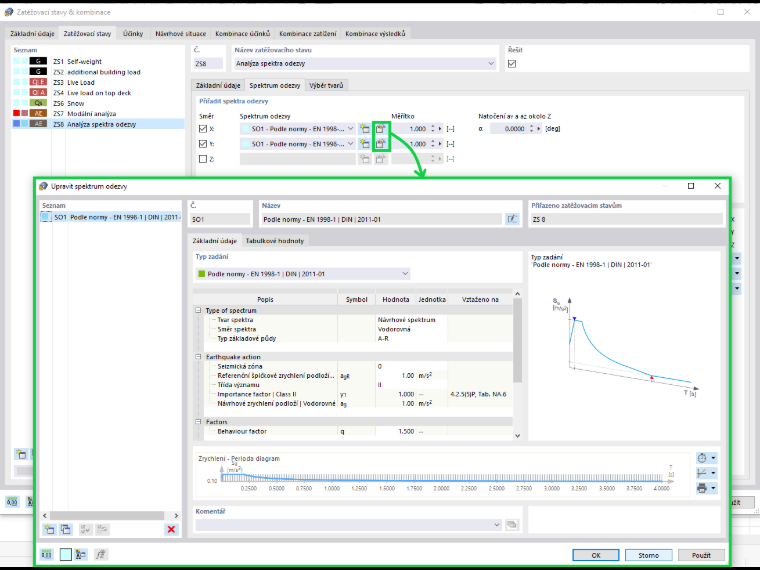Screen dimensions: 760x570
Task: Click rotation angle α input field
Action: 508,129
